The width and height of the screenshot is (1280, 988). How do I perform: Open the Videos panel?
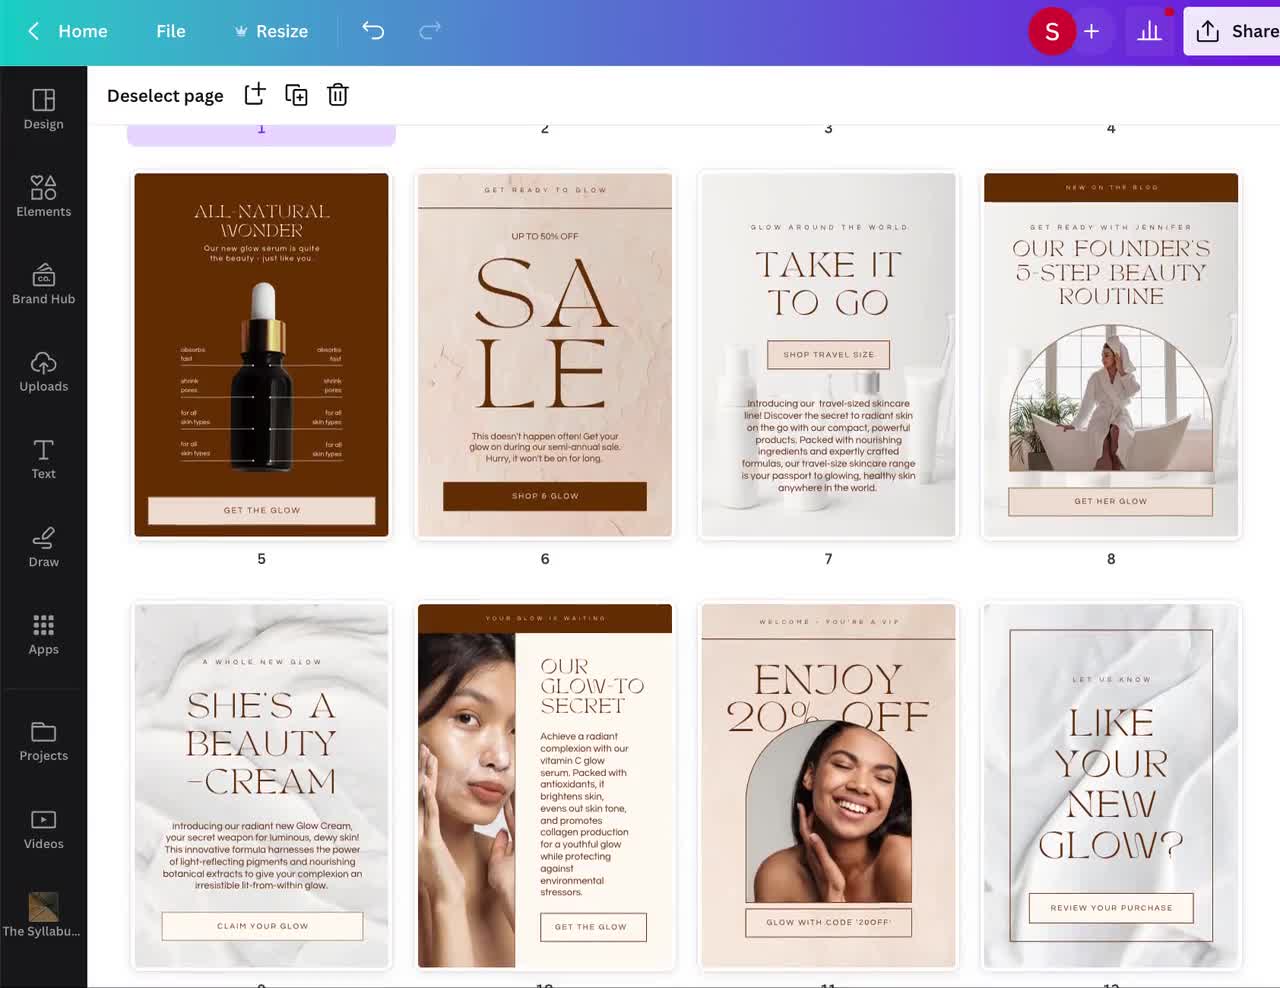point(43,828)
